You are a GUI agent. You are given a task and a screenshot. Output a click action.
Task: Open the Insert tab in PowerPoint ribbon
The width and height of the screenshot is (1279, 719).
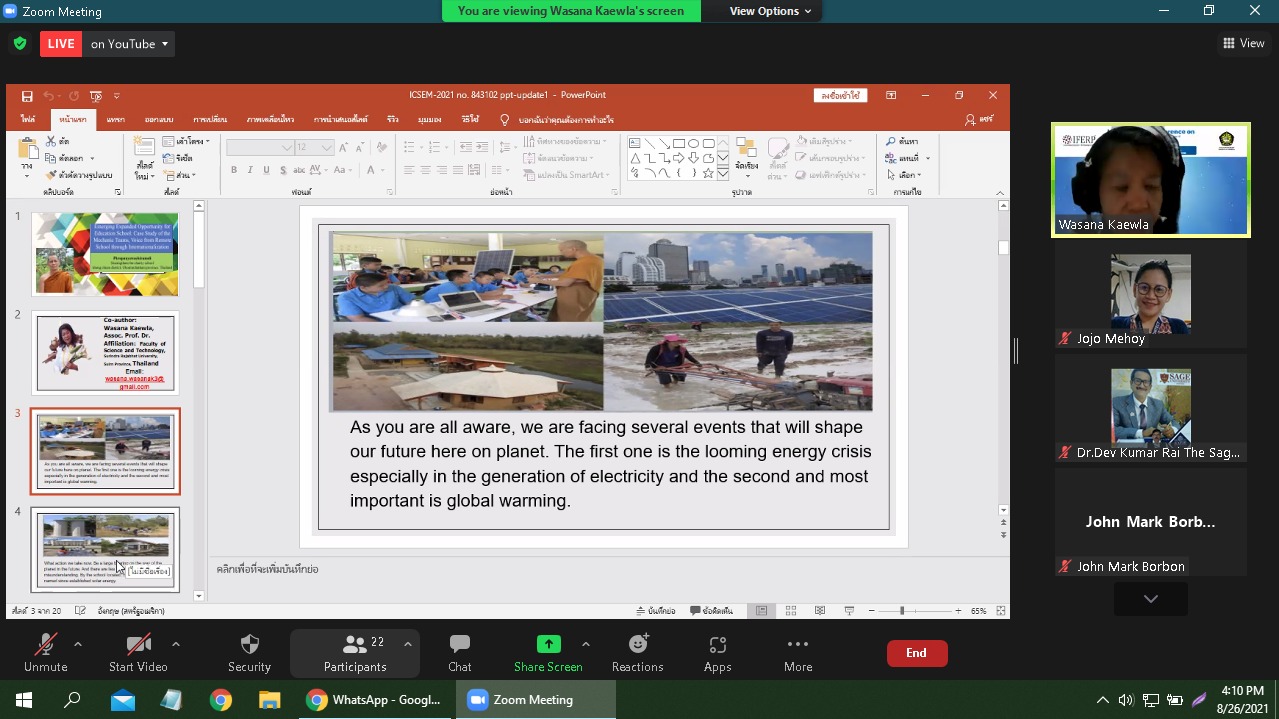click(116, 120)
